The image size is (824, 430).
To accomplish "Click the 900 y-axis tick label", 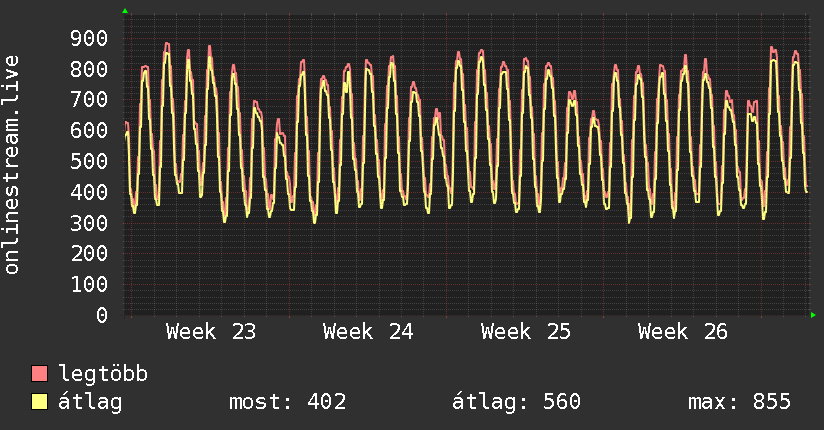I will (89, 38).
